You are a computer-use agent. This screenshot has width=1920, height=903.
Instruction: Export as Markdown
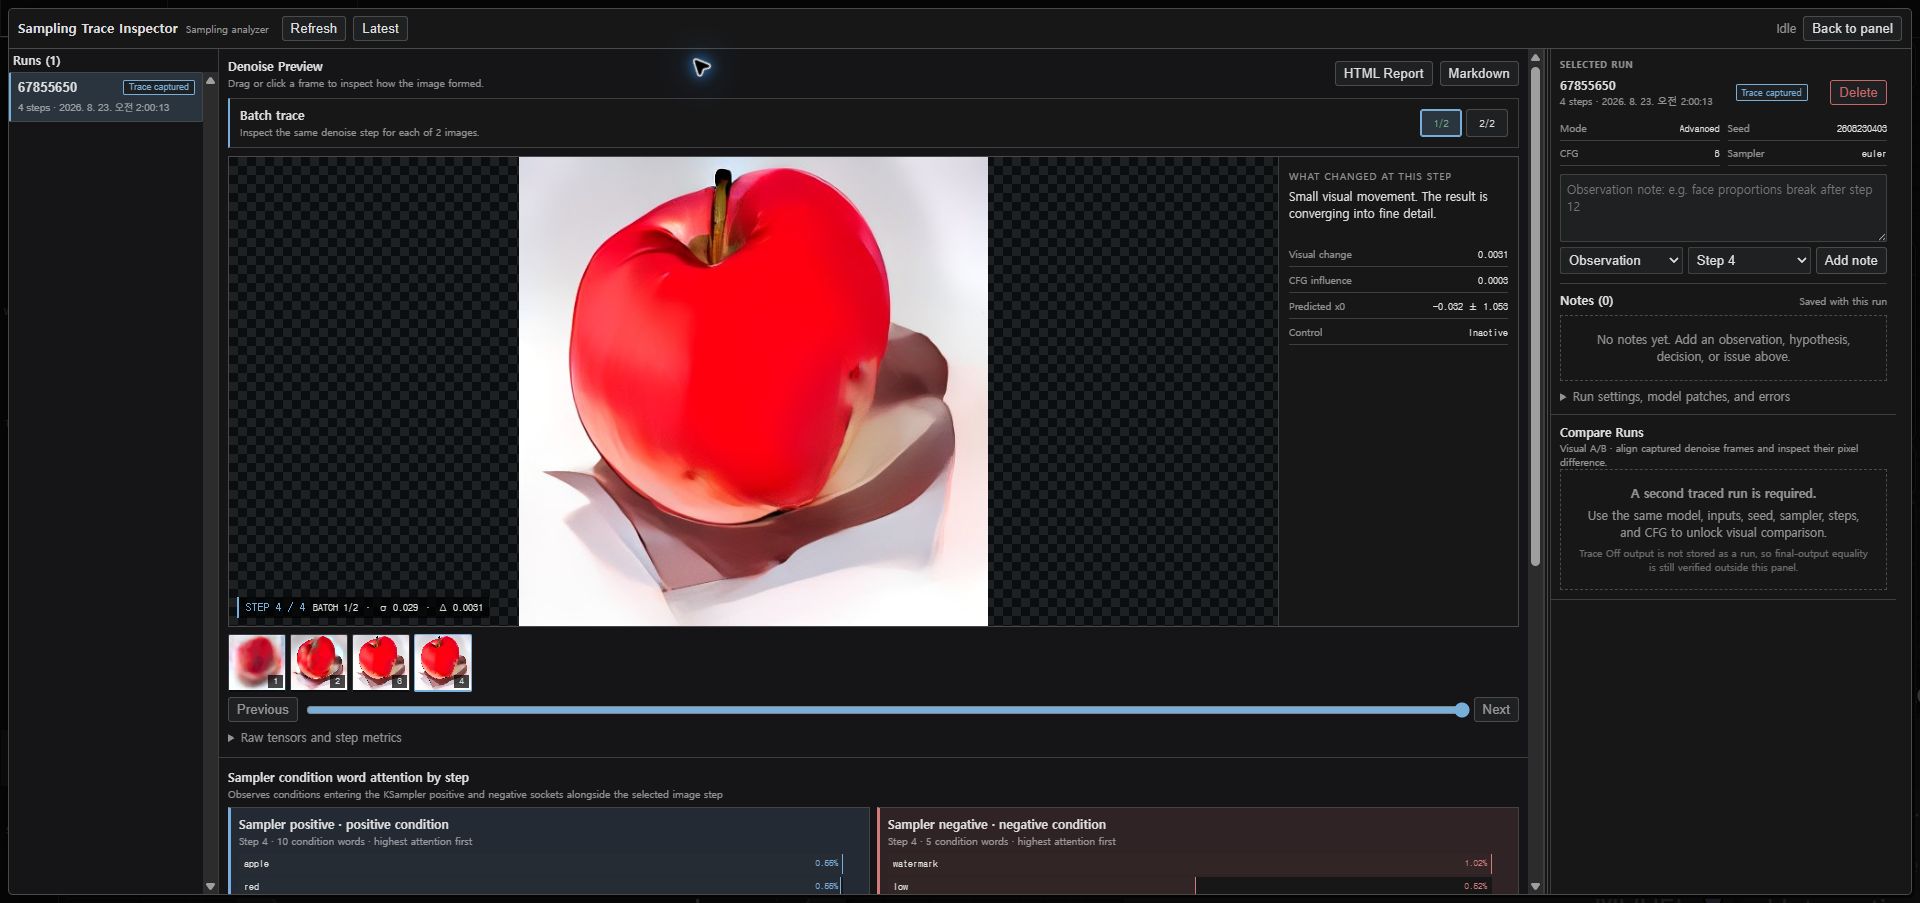tap(1478, 74)
